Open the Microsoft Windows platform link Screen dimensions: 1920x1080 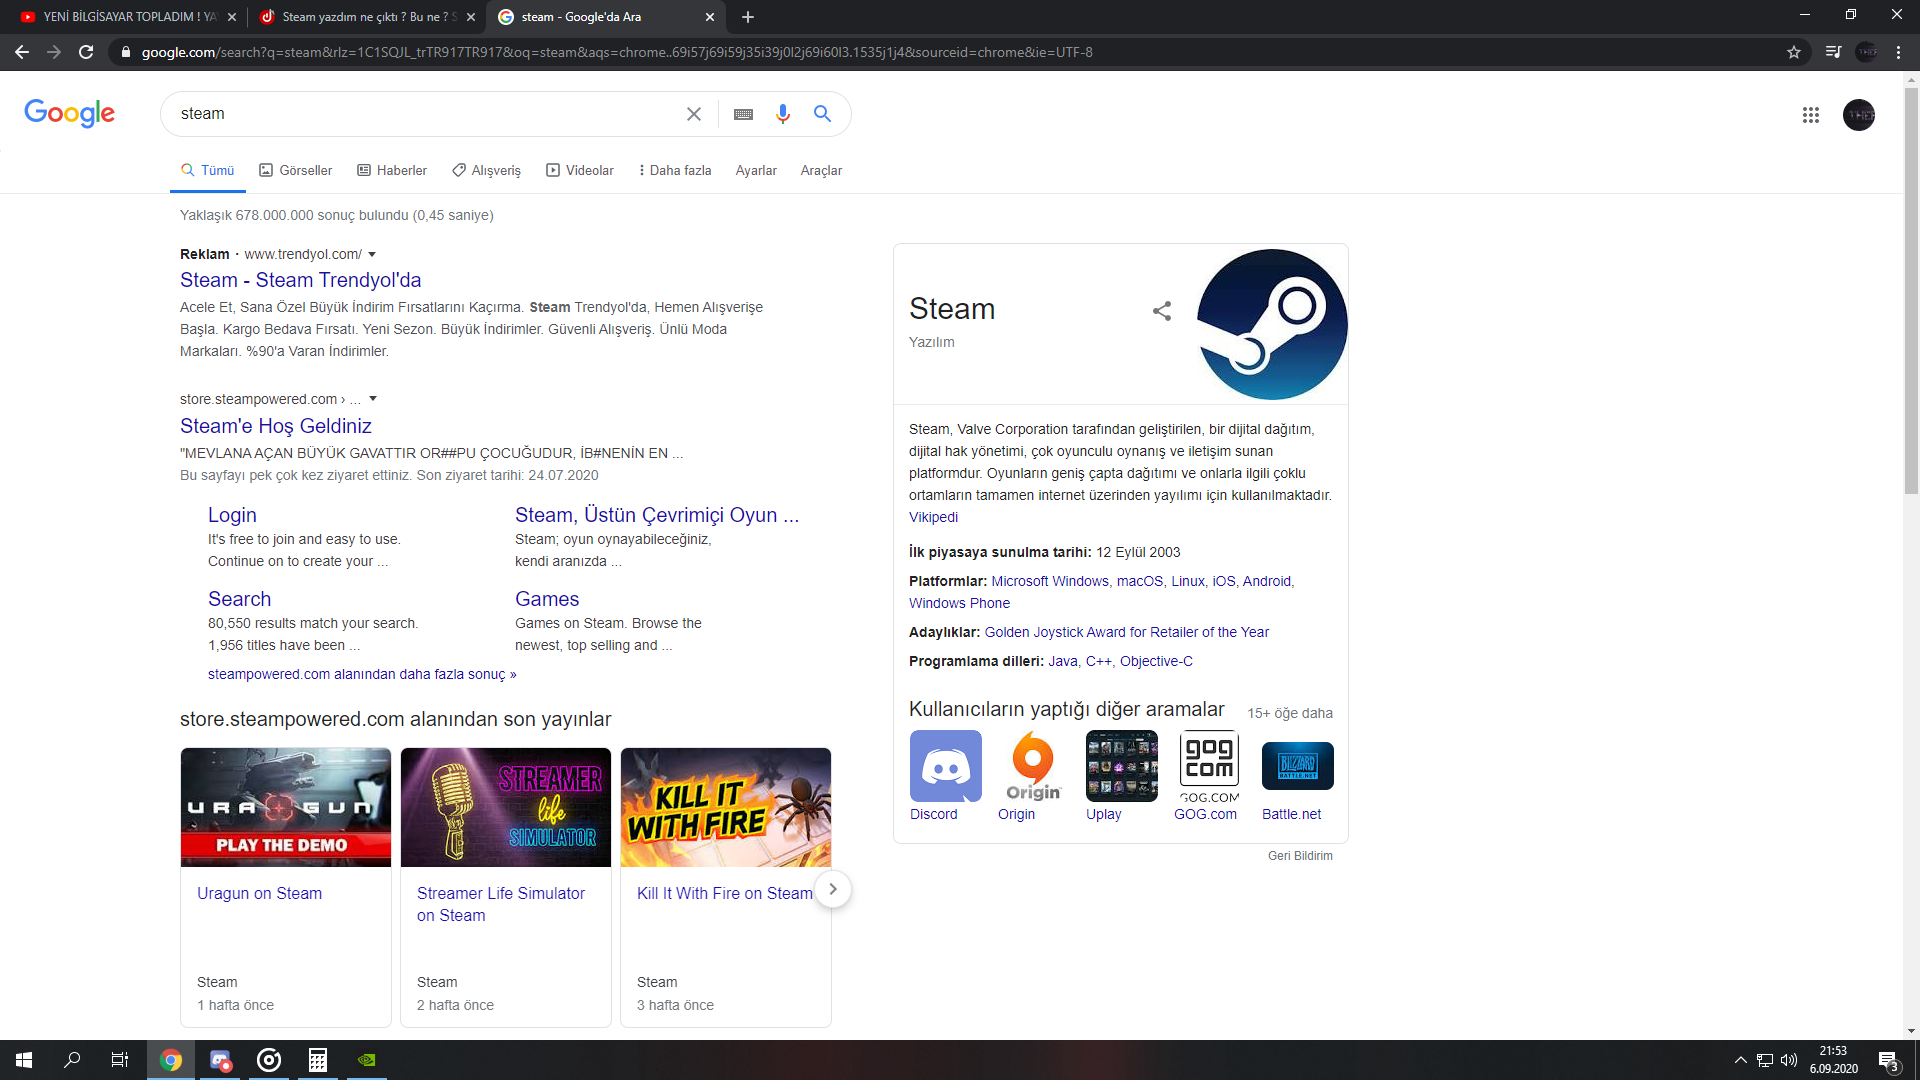(x=1050, y=581)
